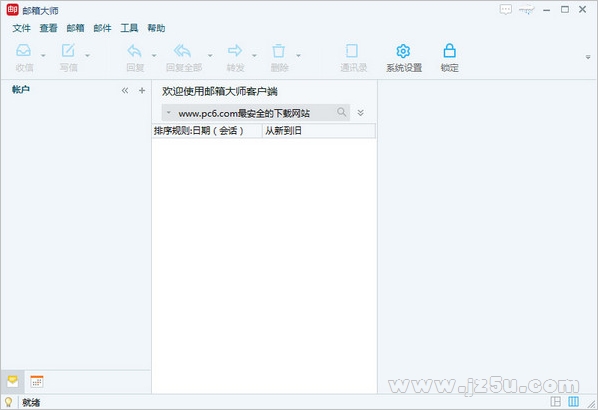
Task: Click the 写信 compose mail icon
Action: [68, 51]
